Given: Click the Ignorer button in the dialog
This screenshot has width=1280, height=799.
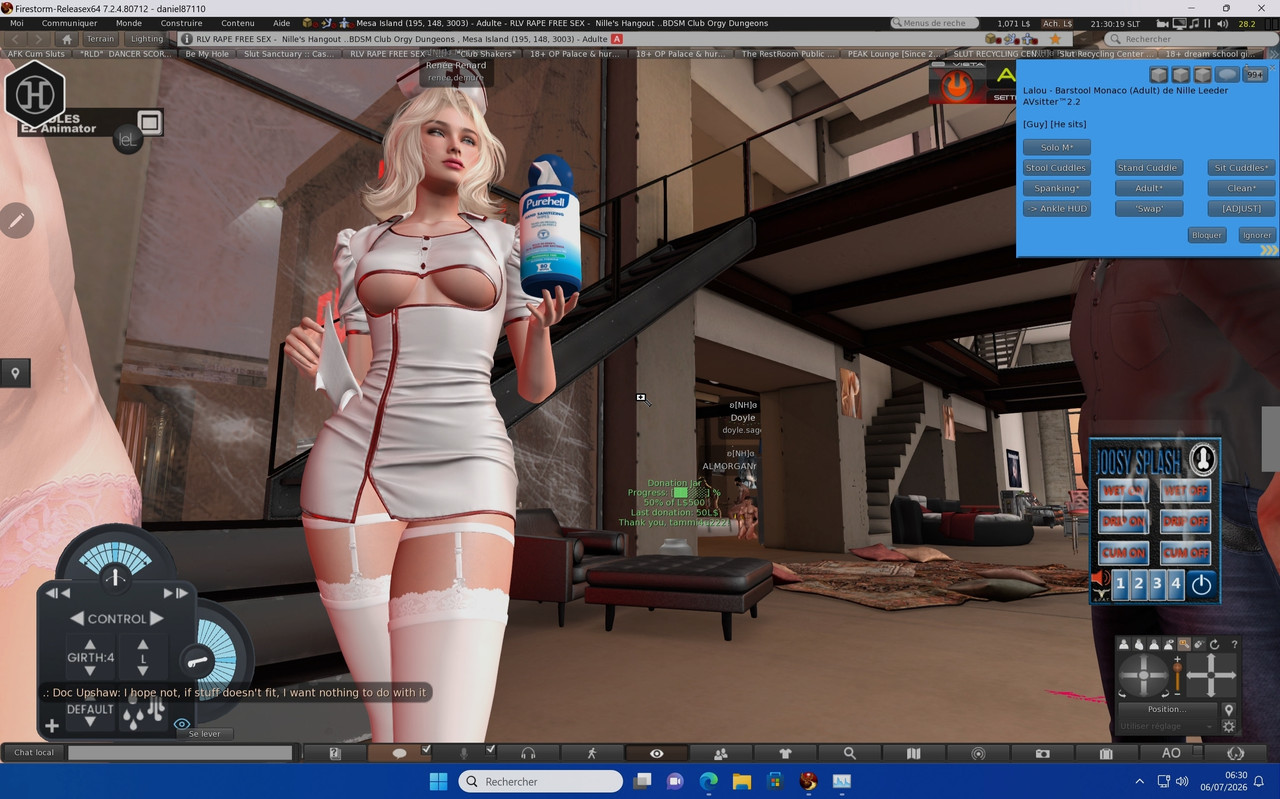Looking at the screenshot, I should [1256, 235].
